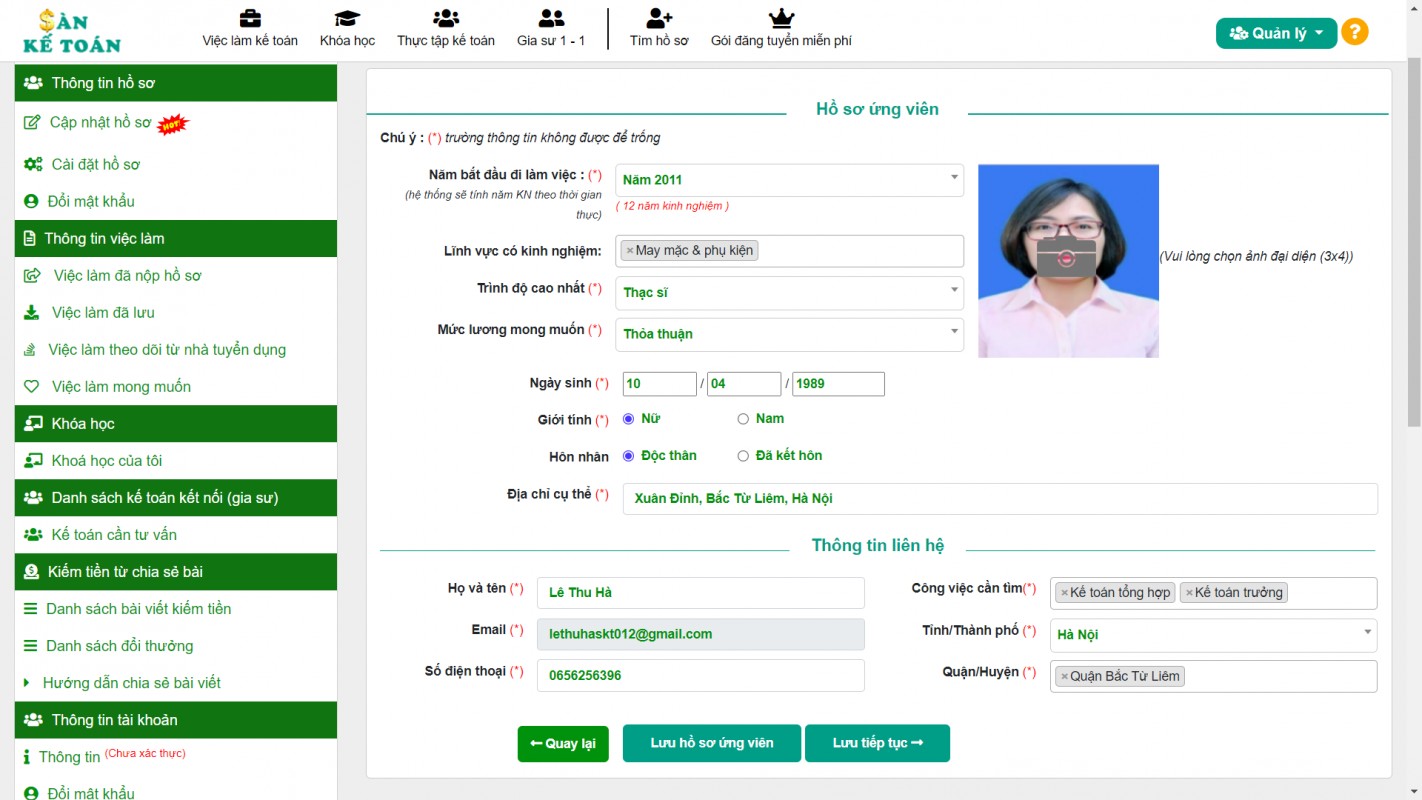Viewport: 1422px width, 800px height.
Task: Click the list icon beside Danh sách đổi thưởng
Action: (x=31, y=645)
